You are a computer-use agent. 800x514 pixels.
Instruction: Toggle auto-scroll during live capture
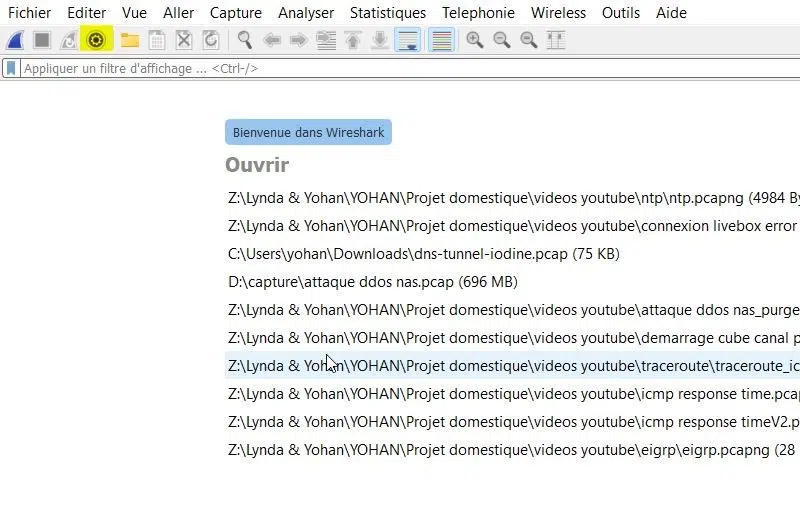tap(408, 40)
